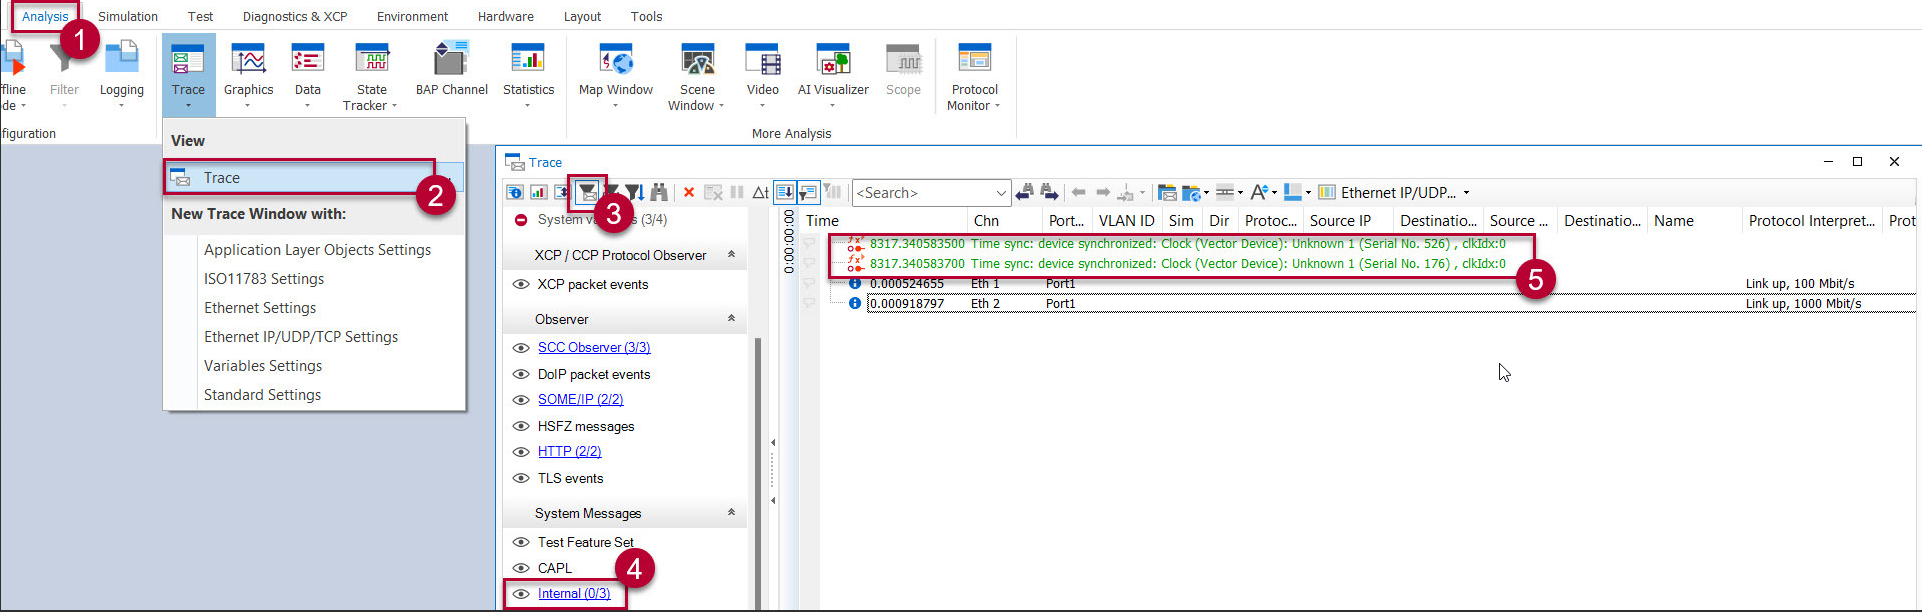1922x612 pixels.
Task: Expand the State Tracker dropdown arrow
Action: (x=394, y=106)
